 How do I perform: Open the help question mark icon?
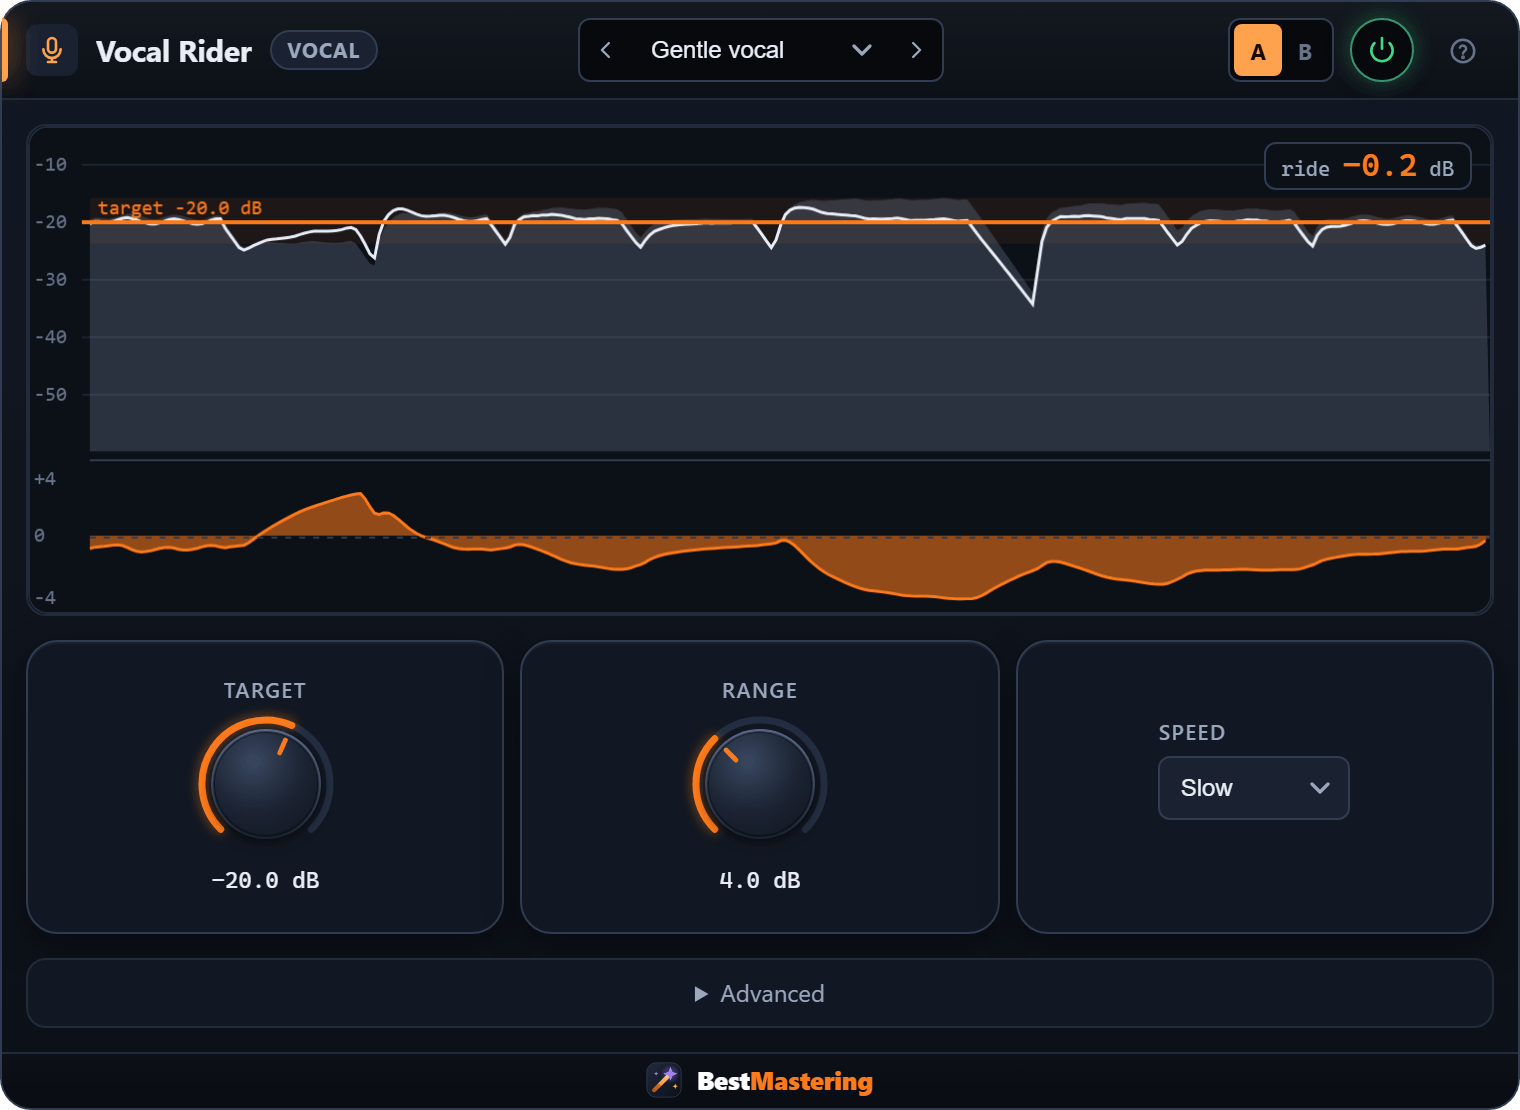1462,51
